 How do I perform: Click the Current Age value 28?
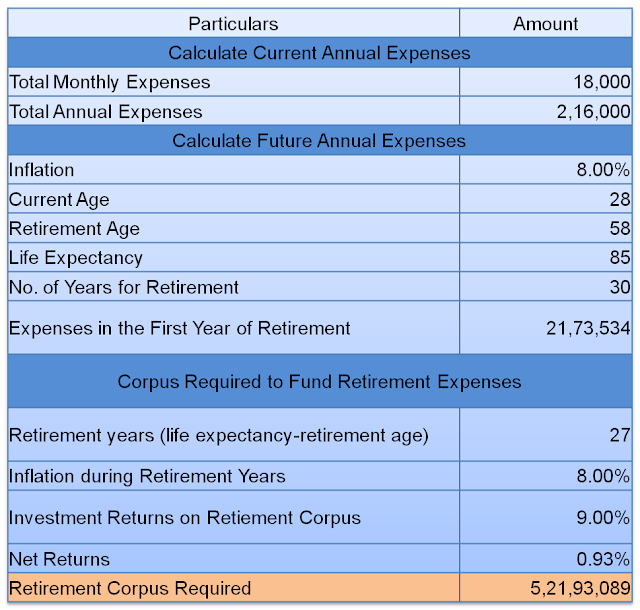pyautogui.click(x=619, y=200)
